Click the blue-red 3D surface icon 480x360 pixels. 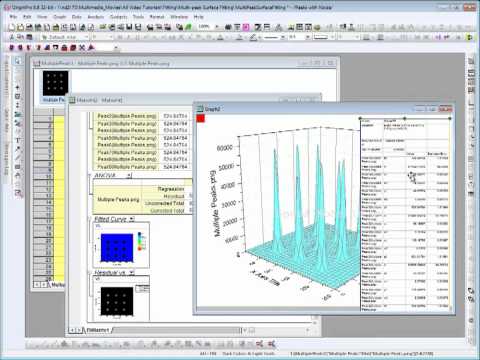coord(47,48)
